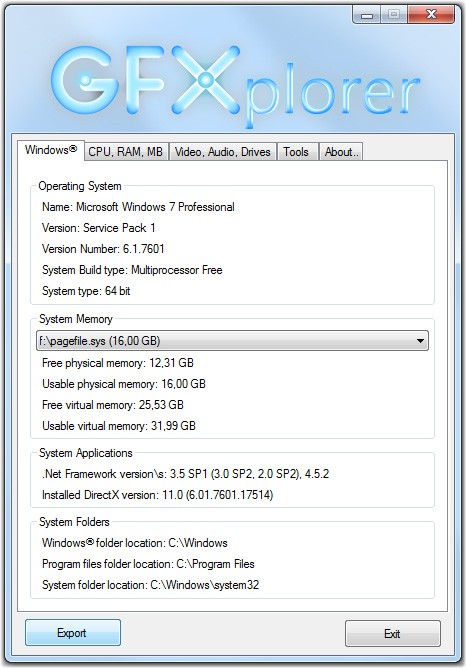Select the f:\pagefile.sys combo box

232,341
